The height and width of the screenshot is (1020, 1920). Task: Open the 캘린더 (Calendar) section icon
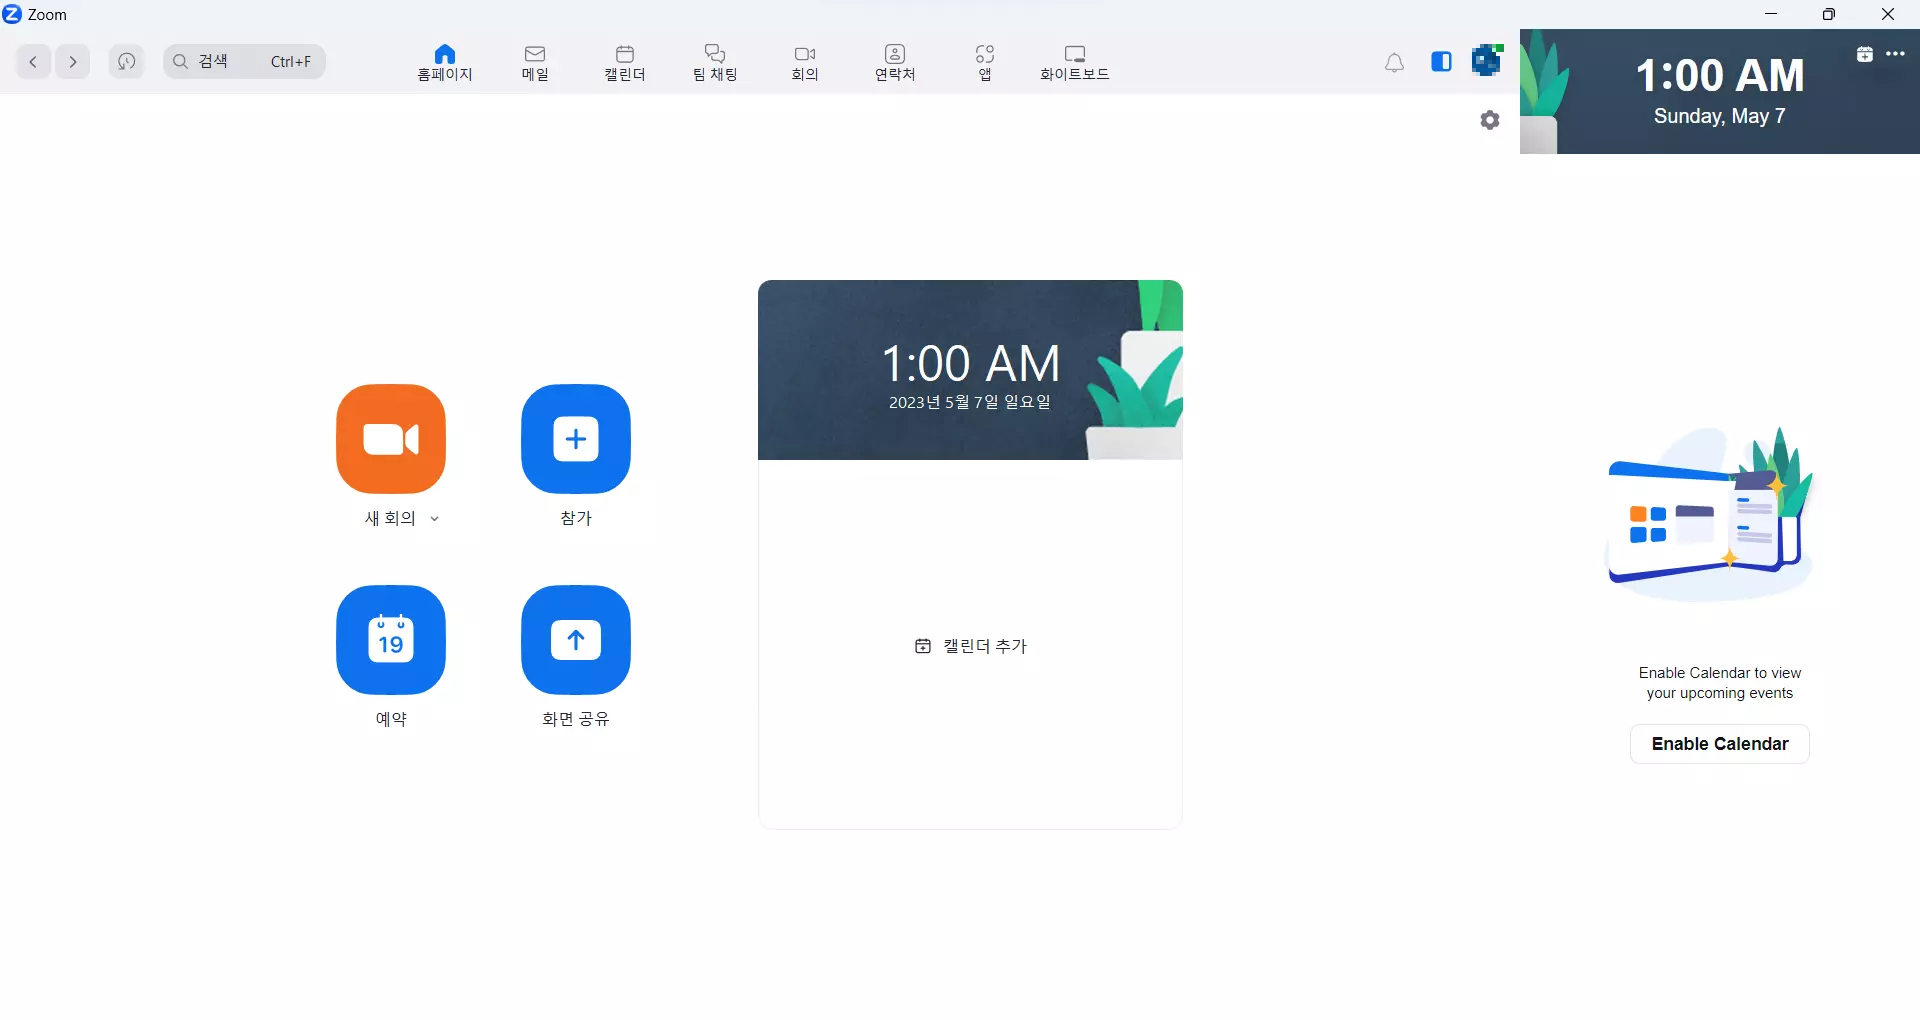pyautogui.click(x=624, y=61)
